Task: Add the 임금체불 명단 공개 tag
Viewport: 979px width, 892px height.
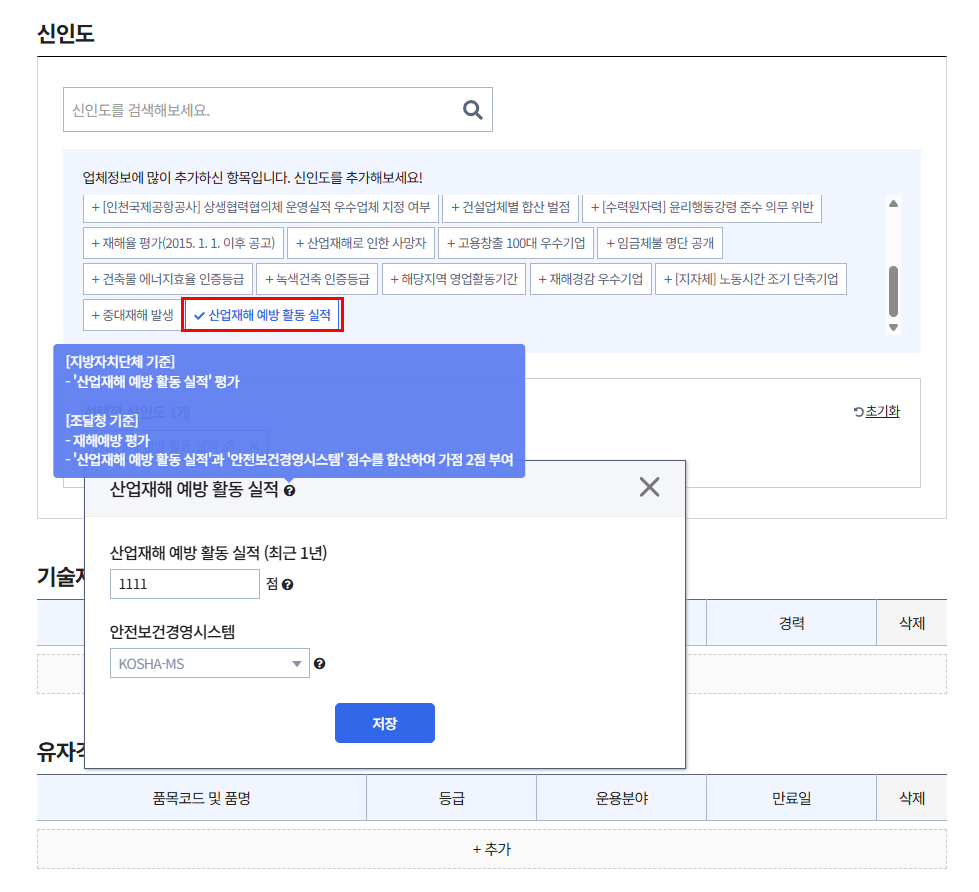Action: coord(660,243)
